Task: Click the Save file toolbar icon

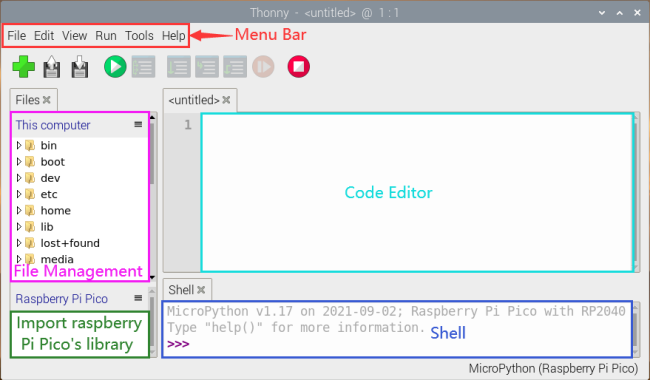Action: pyautogui.click(x=80, y=67)
